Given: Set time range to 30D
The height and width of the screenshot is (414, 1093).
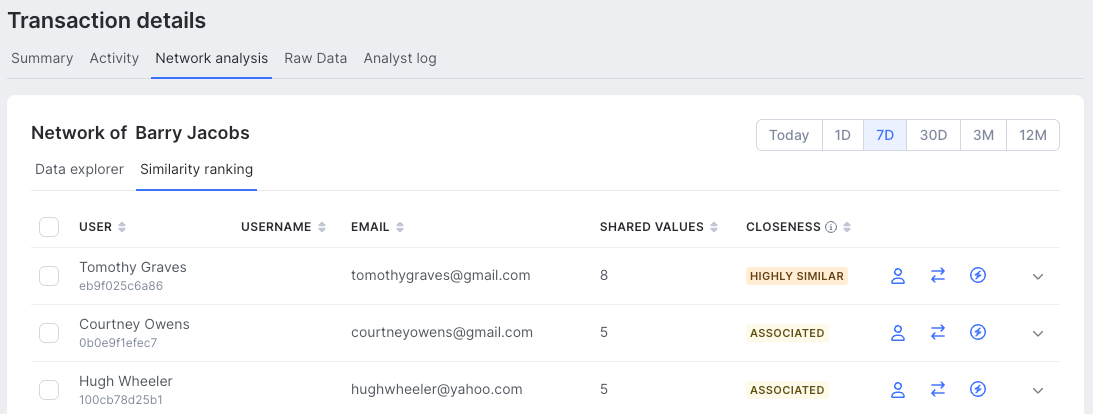Looking at the screenshot, I should click(933, 135).
